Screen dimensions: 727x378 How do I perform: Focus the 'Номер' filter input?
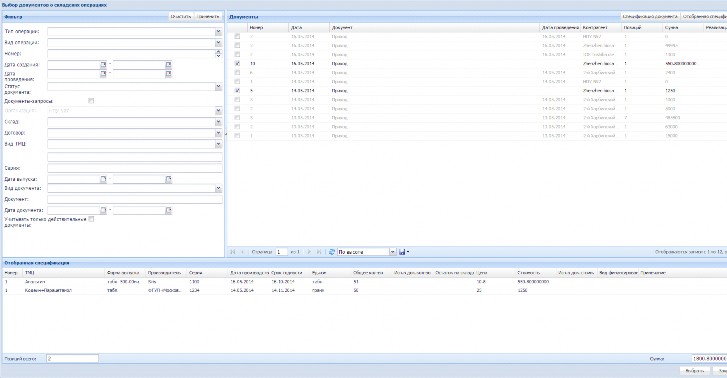[x=131, y=54]
